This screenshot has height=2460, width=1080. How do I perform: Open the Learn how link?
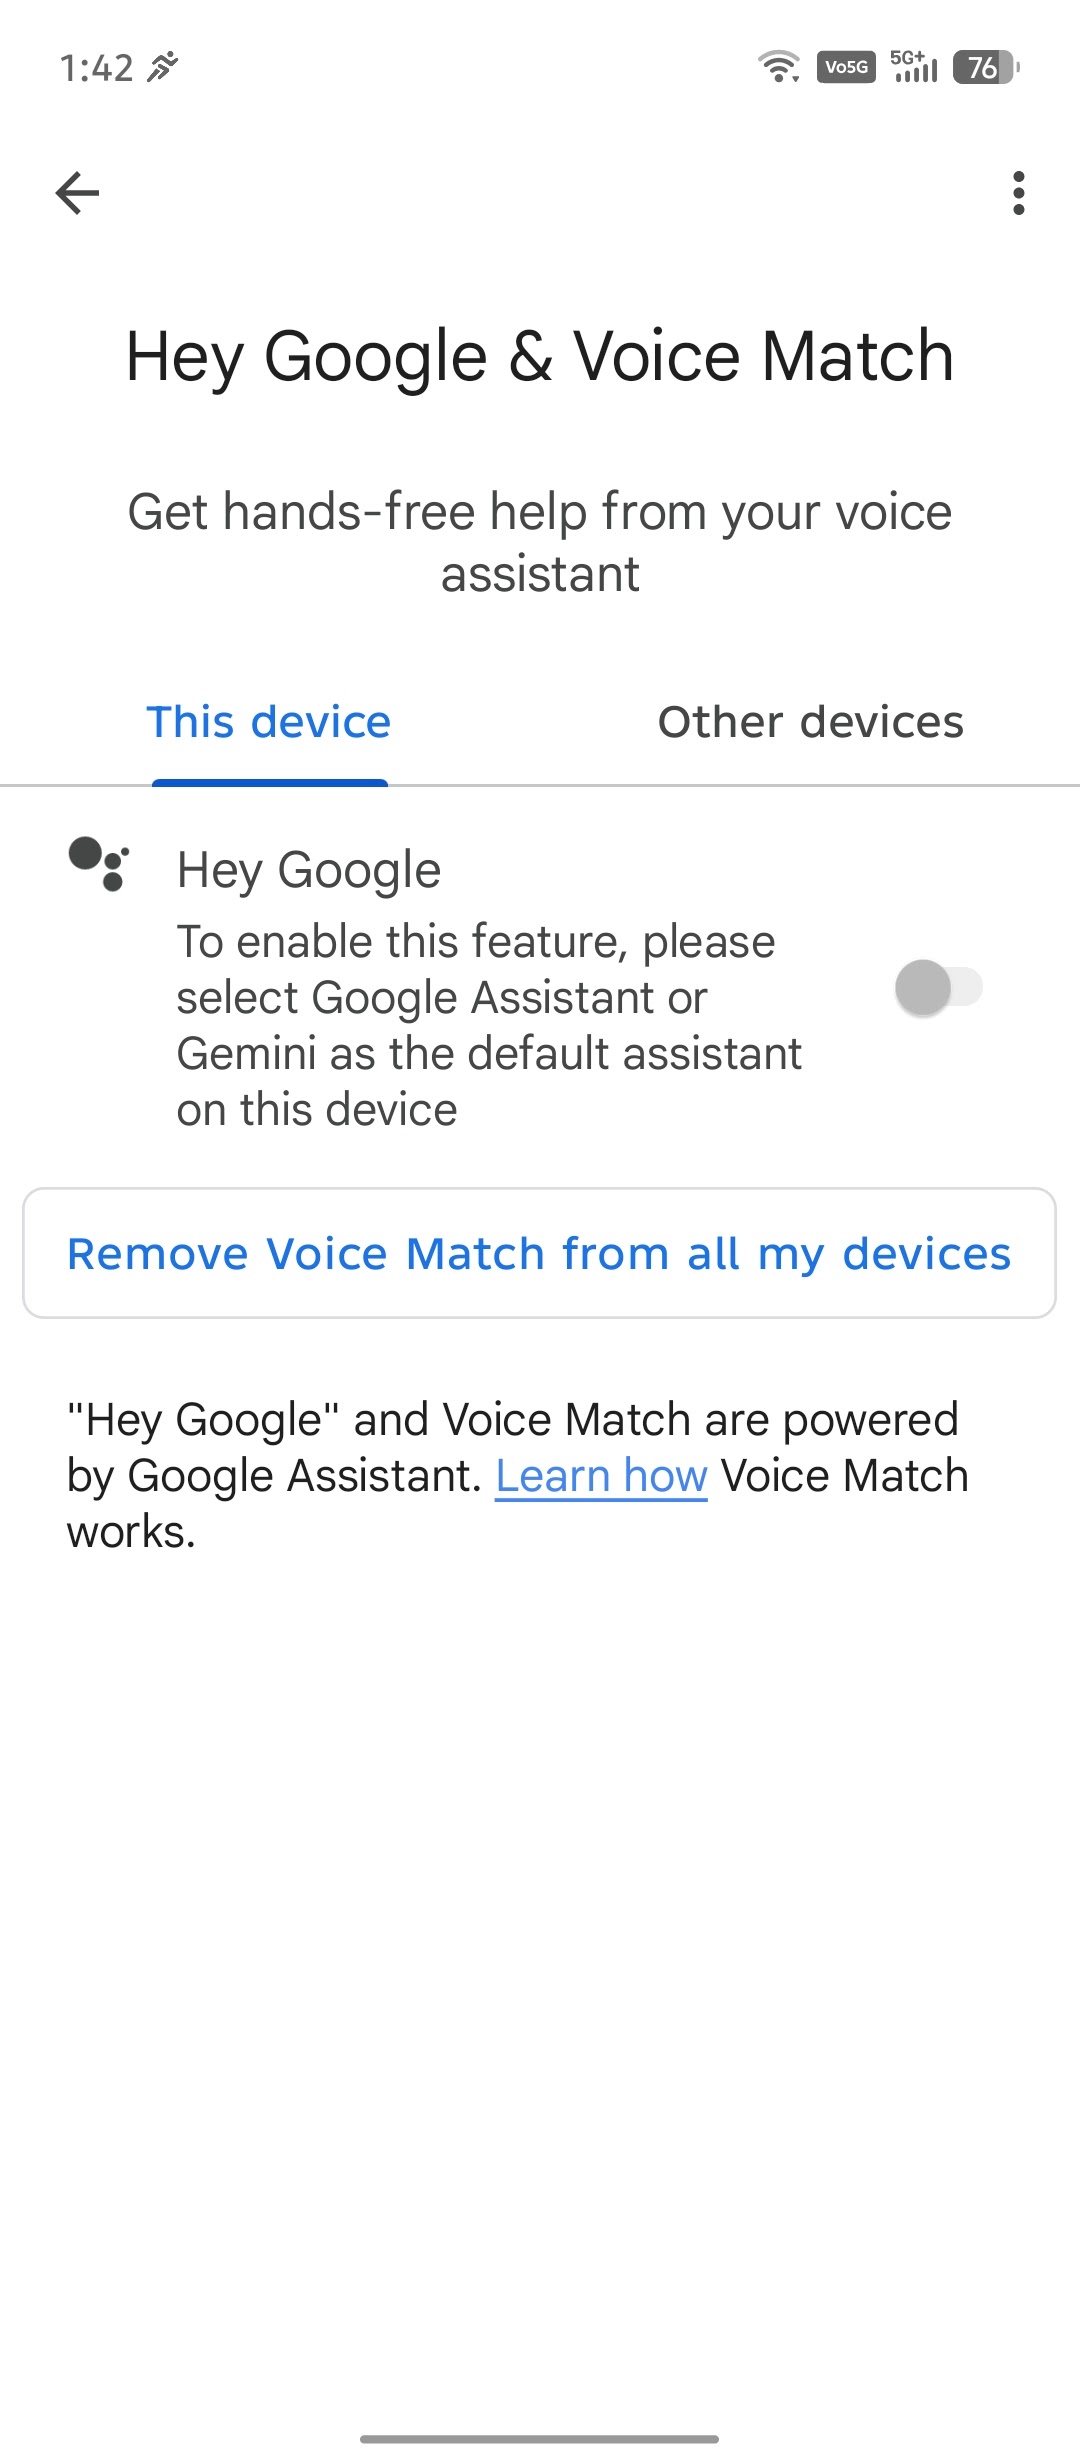602,1476
